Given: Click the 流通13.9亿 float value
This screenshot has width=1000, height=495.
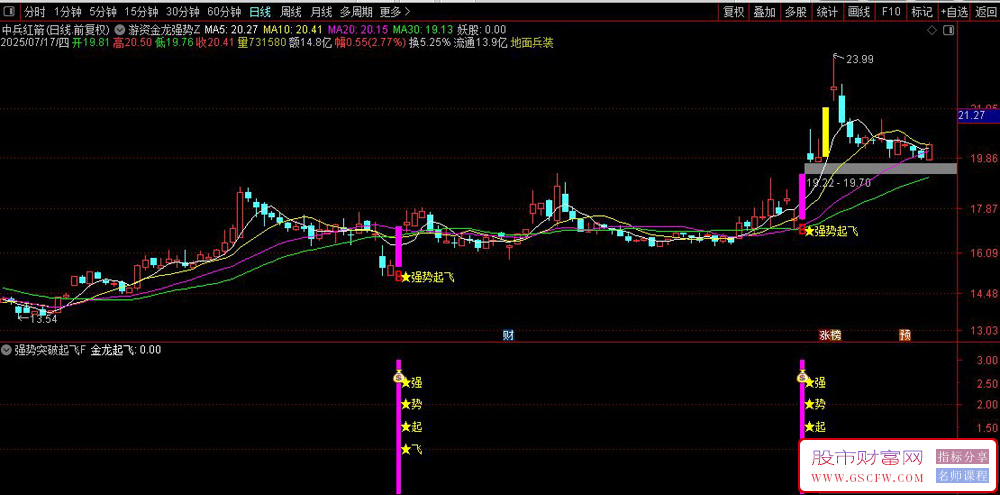Looking at the screenshot, I should [480, 43].
